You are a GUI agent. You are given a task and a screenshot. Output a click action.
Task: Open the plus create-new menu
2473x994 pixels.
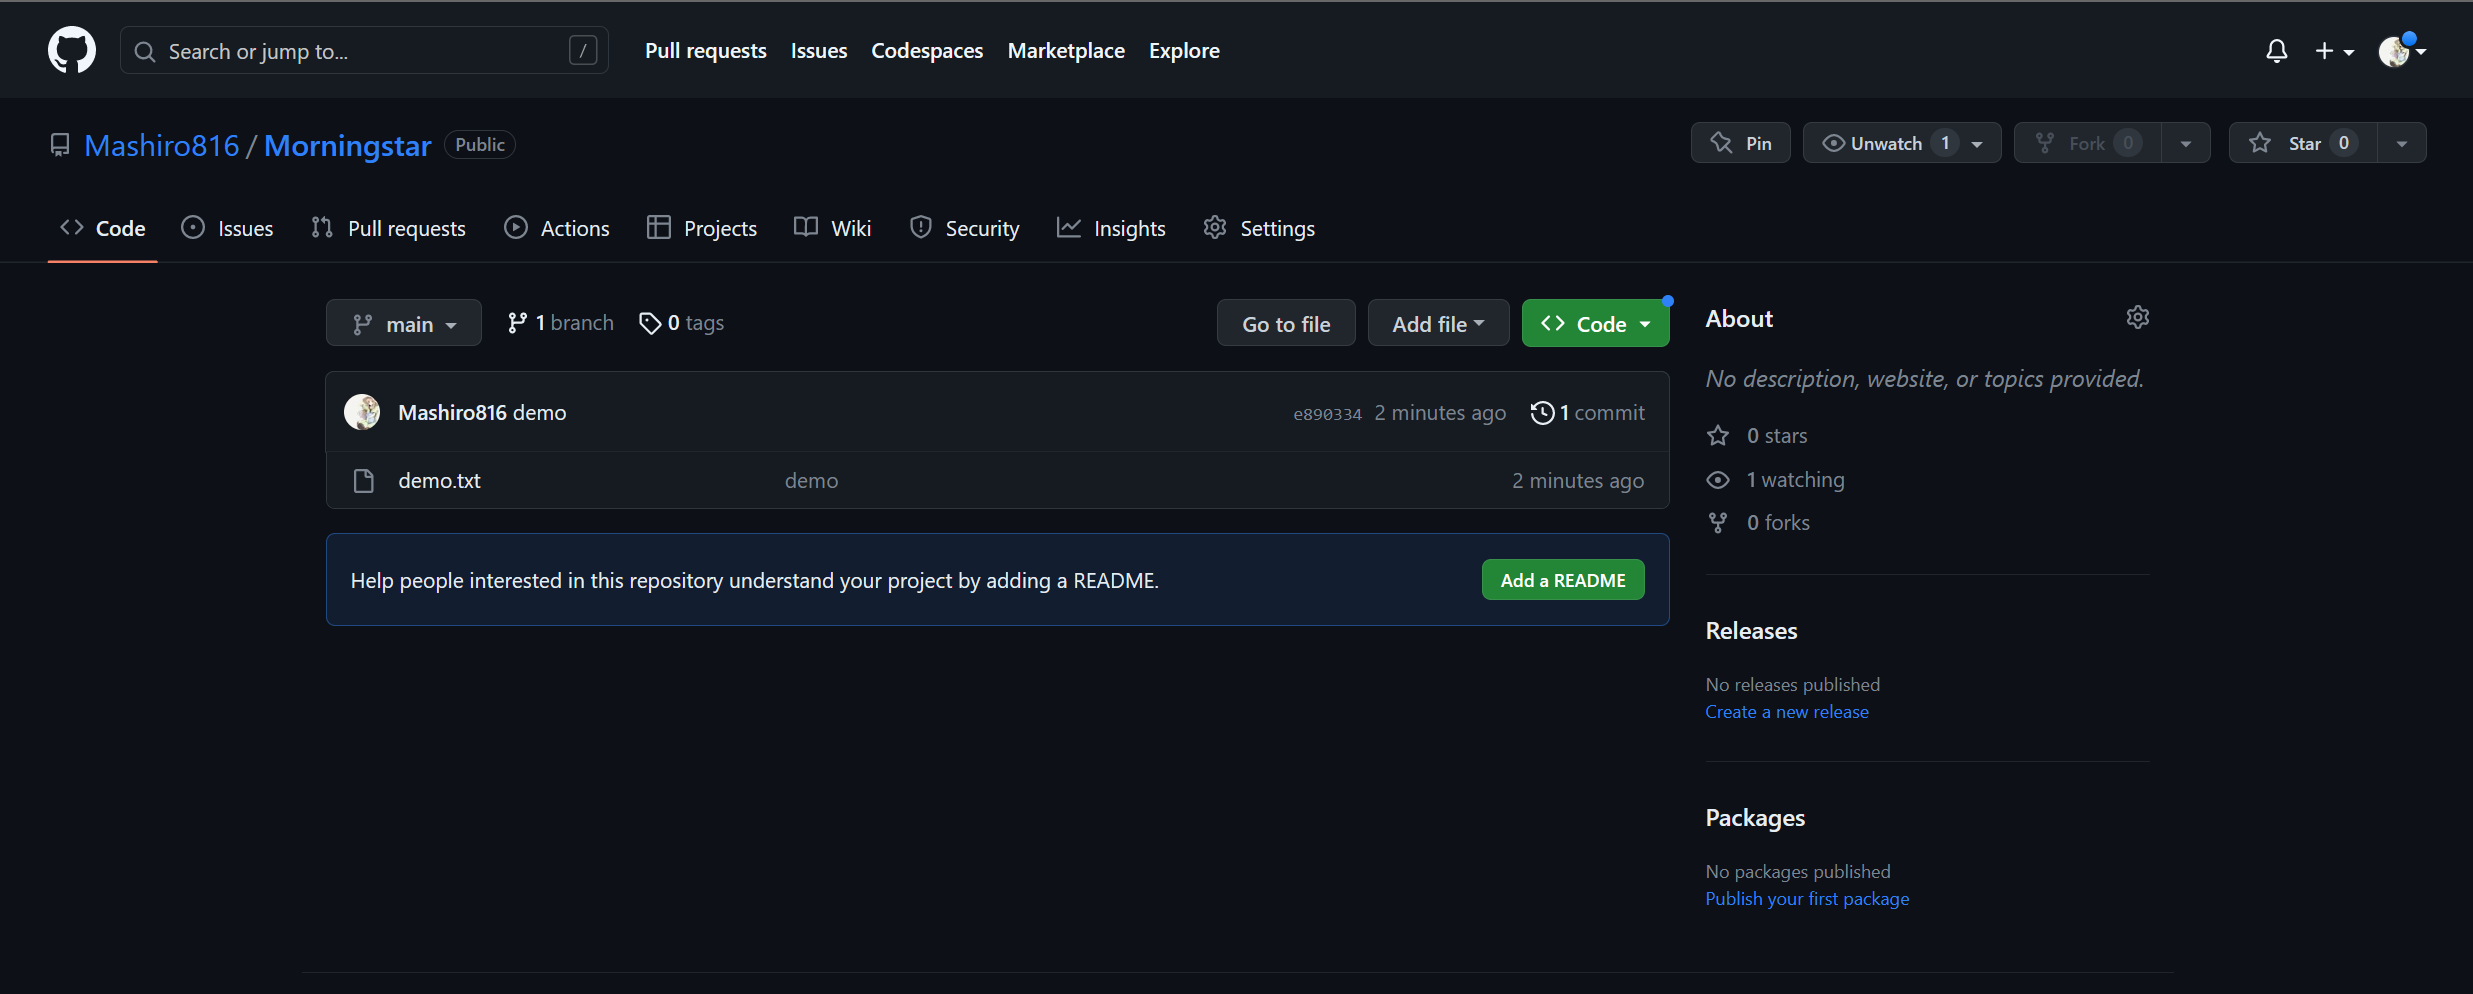pyautogui.click(x=2335, y=51)
